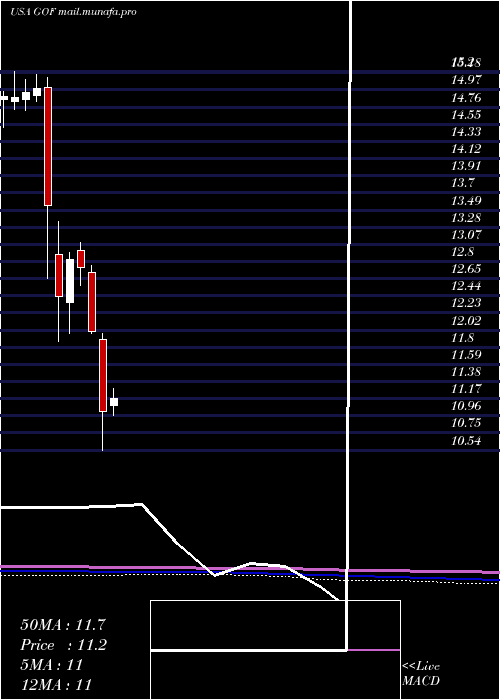
Task: Click the 10.75 price label
Action: tap(467, 423)
